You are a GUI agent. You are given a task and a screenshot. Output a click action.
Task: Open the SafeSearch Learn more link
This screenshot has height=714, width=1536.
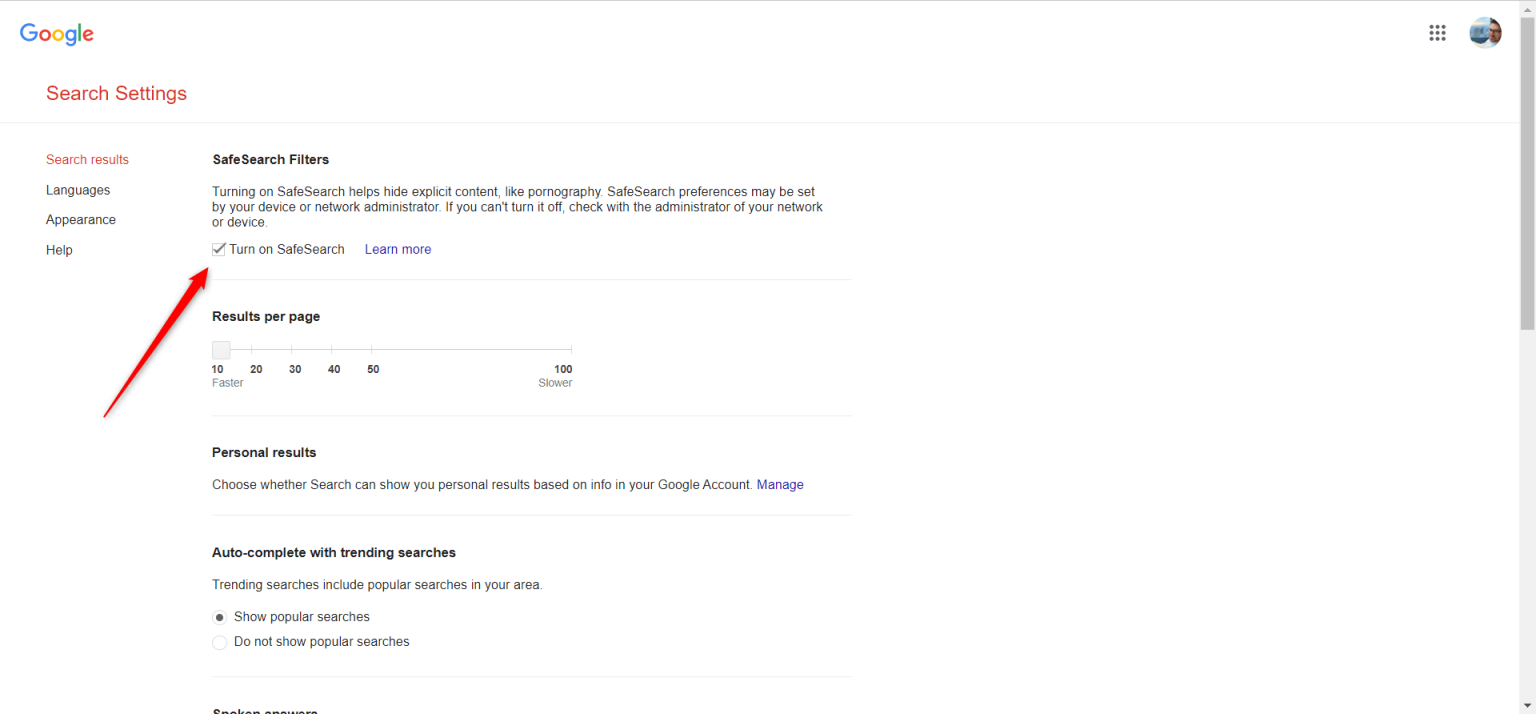(398, 248)
